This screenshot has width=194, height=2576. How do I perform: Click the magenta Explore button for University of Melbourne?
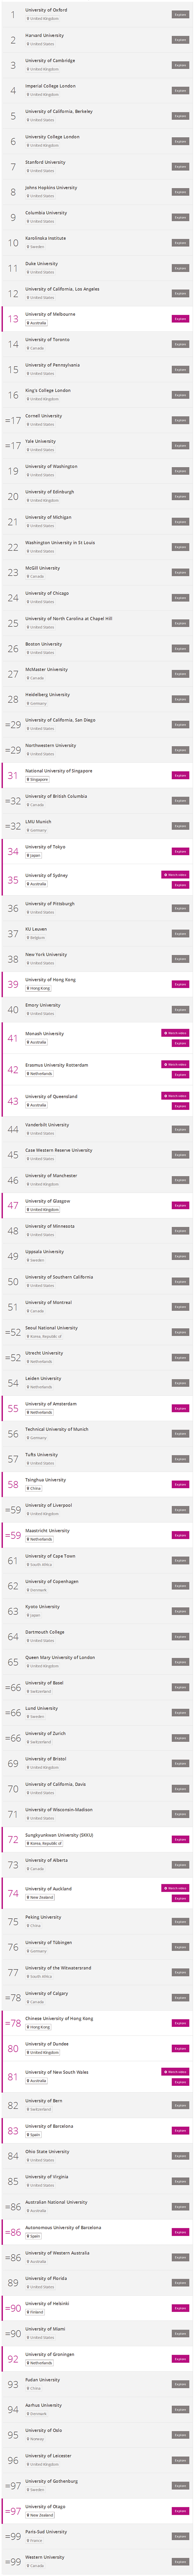tap(180, 319)
